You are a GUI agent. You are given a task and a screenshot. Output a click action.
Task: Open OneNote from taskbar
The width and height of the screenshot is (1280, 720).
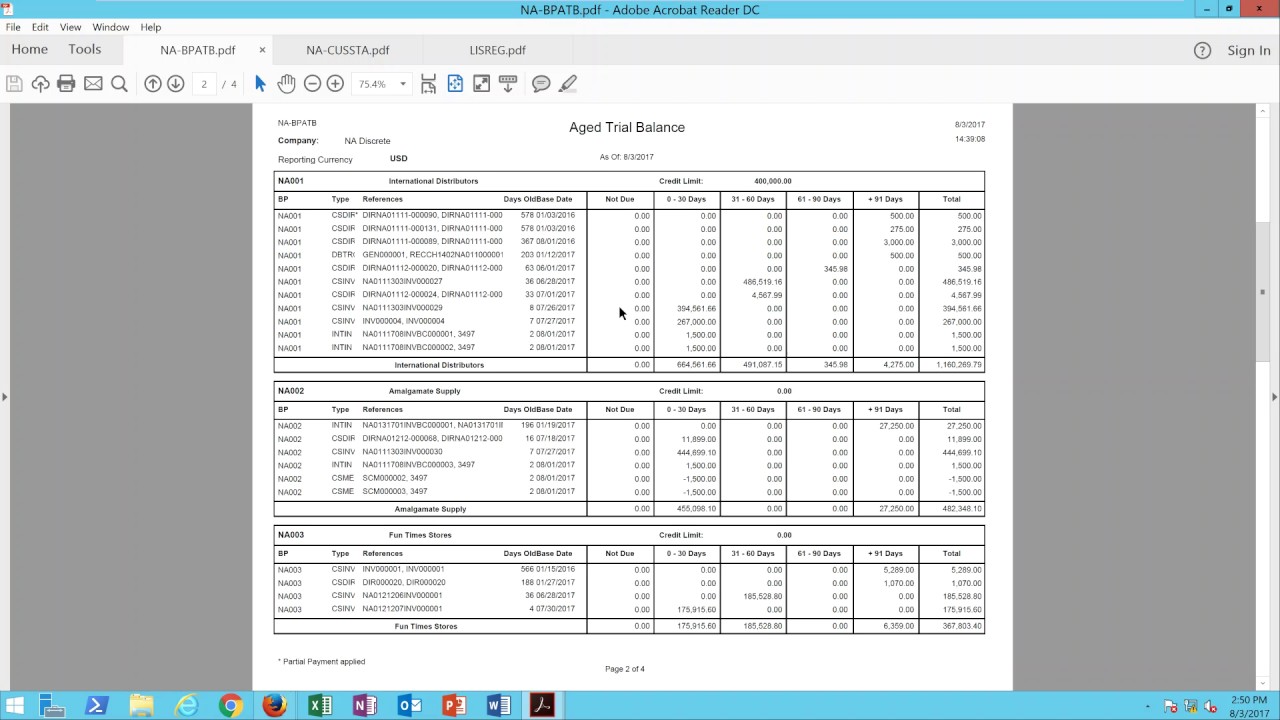click(365, 706)
